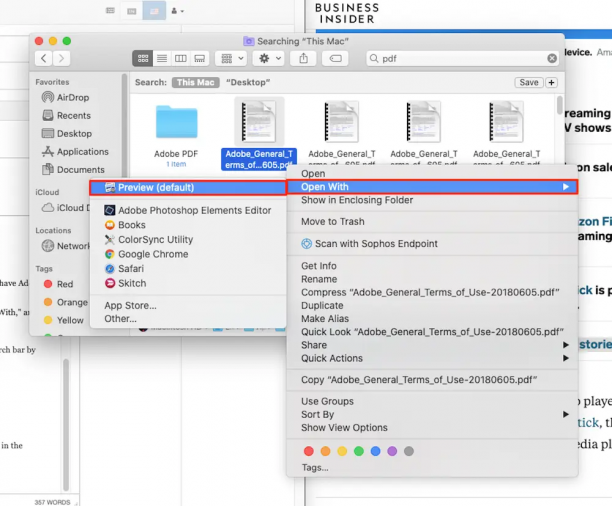This screenshot has height=506, width=612.
Task: Choose Use Groups in context menu
Action: (432, 401)
